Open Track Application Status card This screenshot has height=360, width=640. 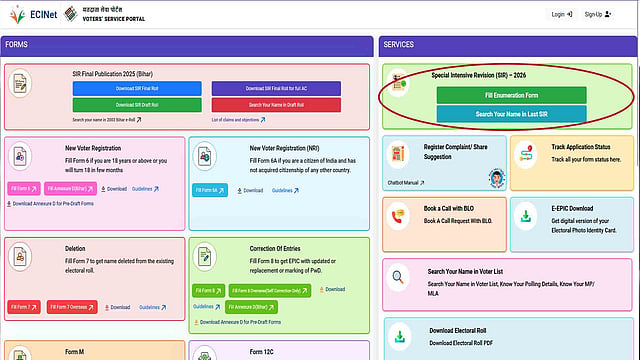(x=572, y=163)
